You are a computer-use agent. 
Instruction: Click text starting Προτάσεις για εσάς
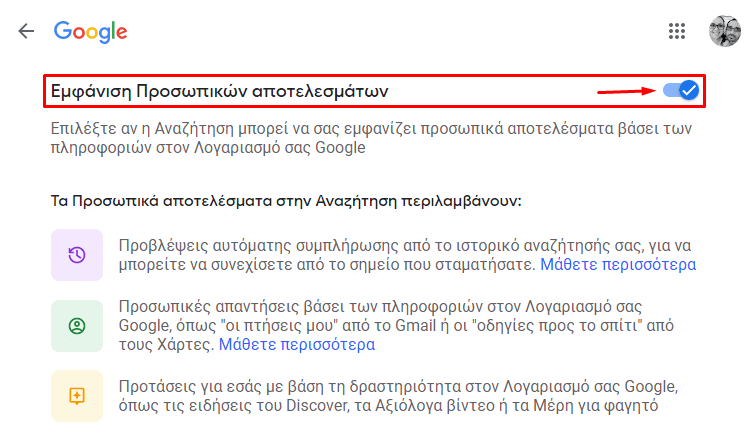(398, 396)
